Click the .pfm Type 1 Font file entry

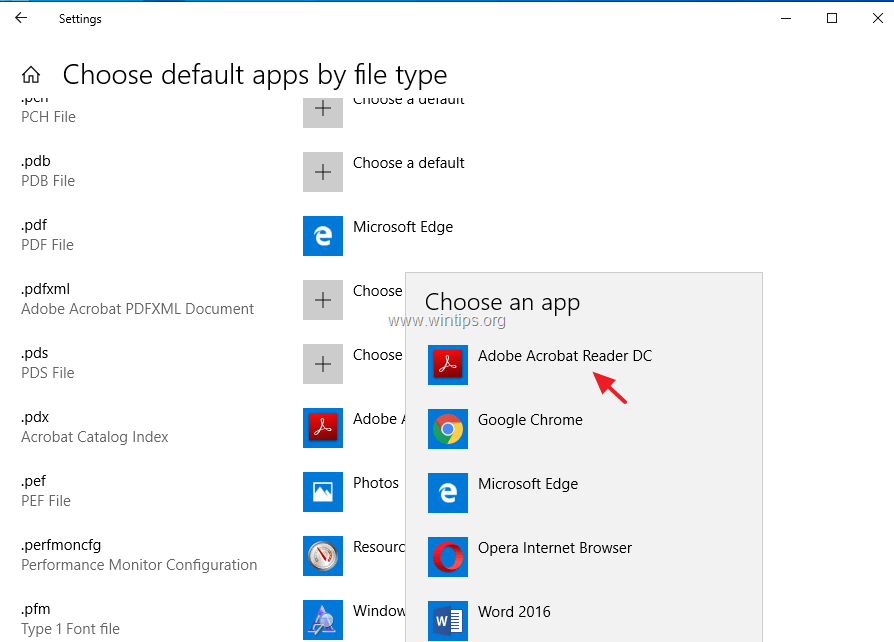point(70,619)
